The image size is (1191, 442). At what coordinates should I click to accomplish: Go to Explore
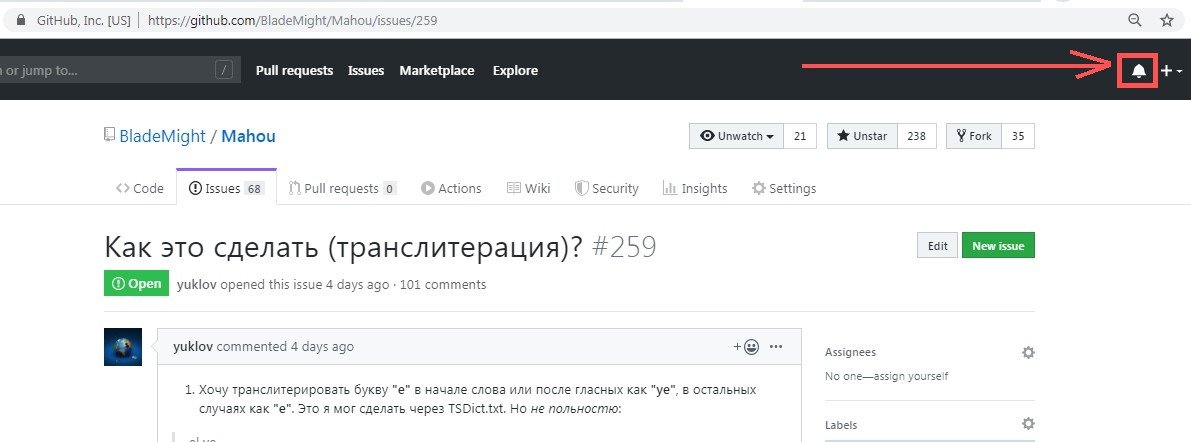coord(515,71)
